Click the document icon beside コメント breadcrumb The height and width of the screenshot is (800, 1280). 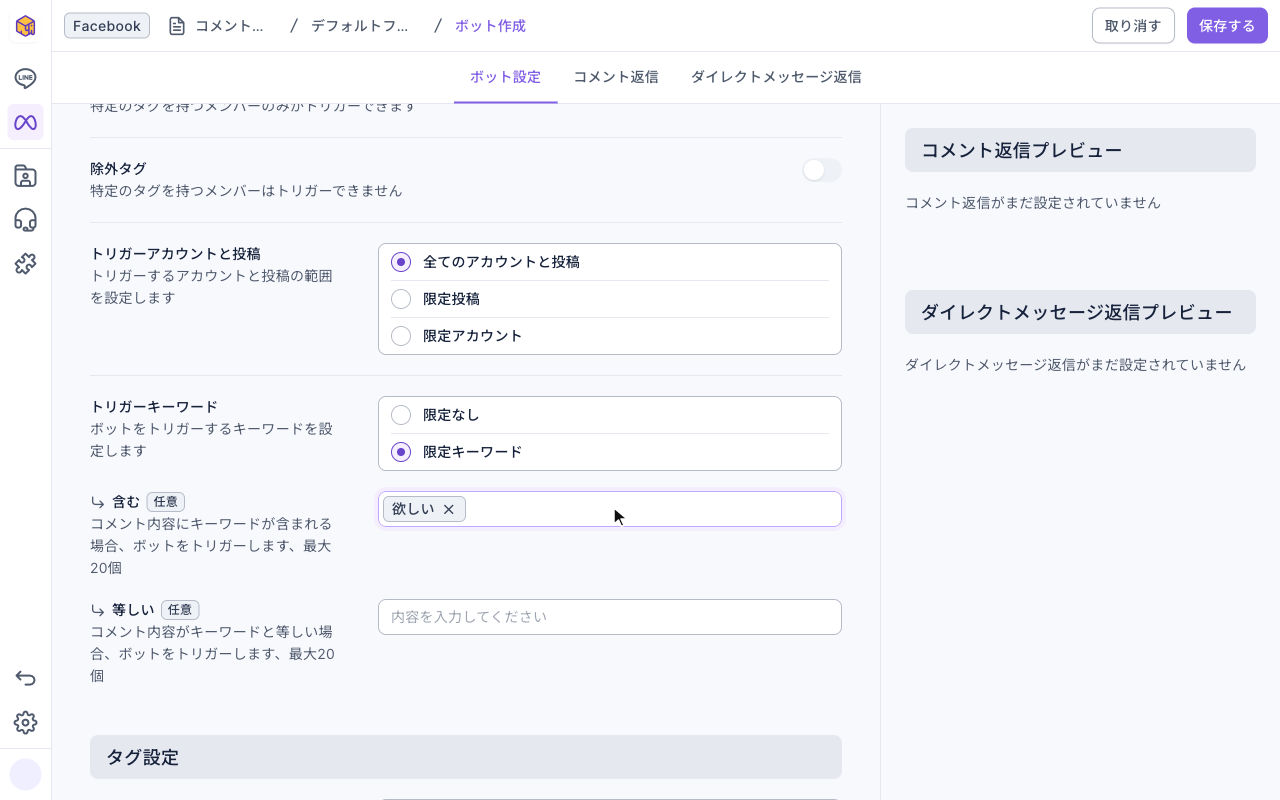click(177, 26)
